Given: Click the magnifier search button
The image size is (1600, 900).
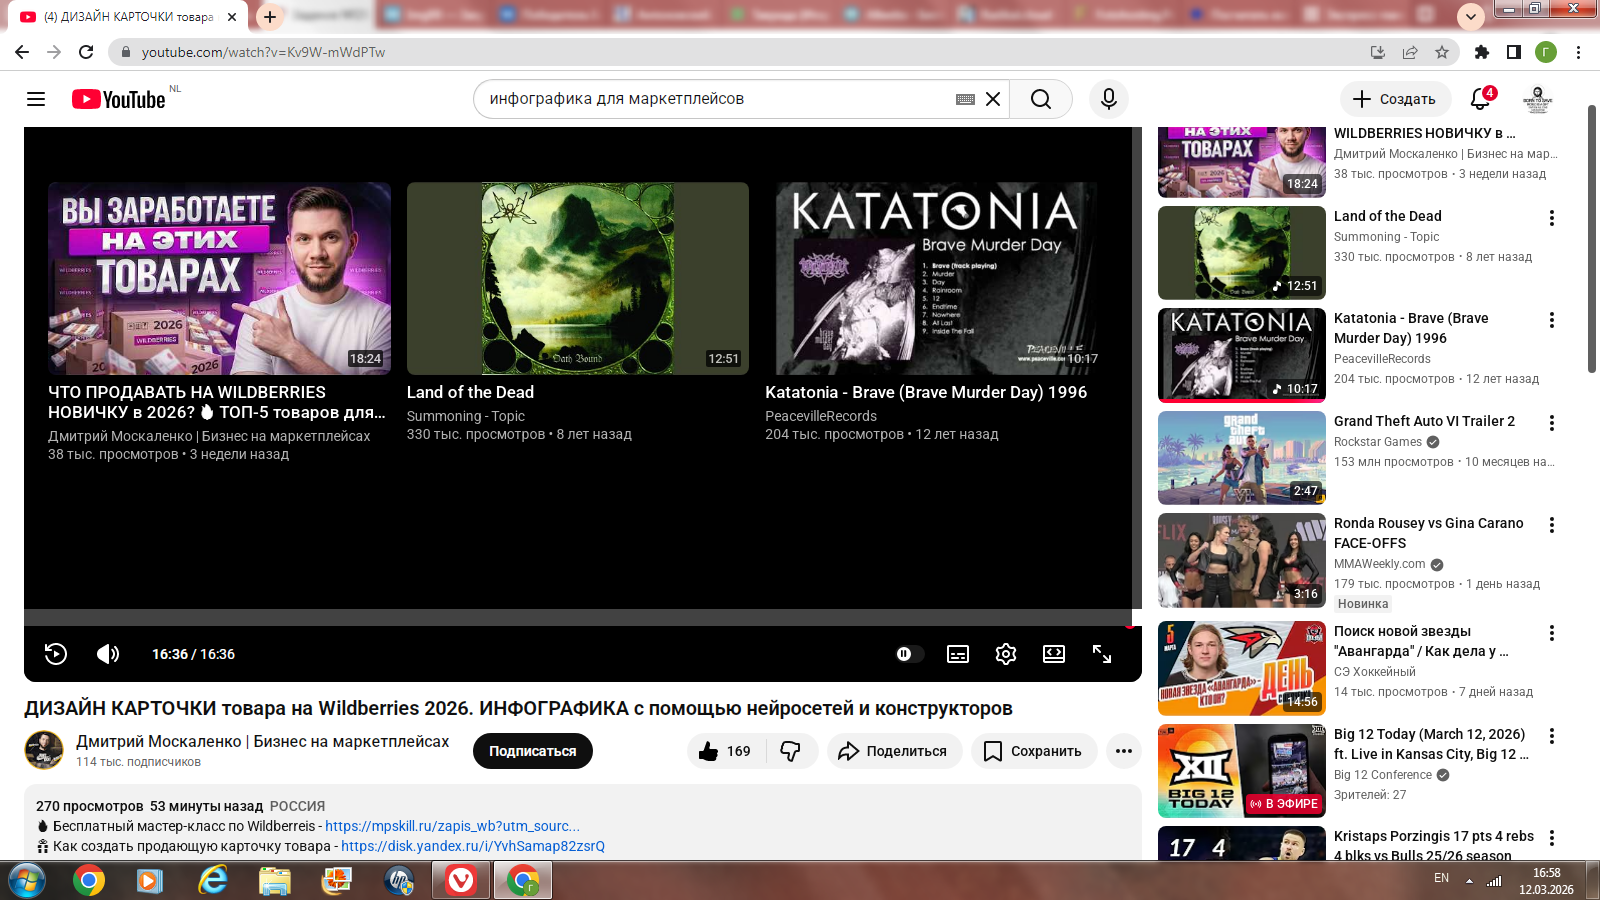Looking at the screenshot, I should 1041,99.
